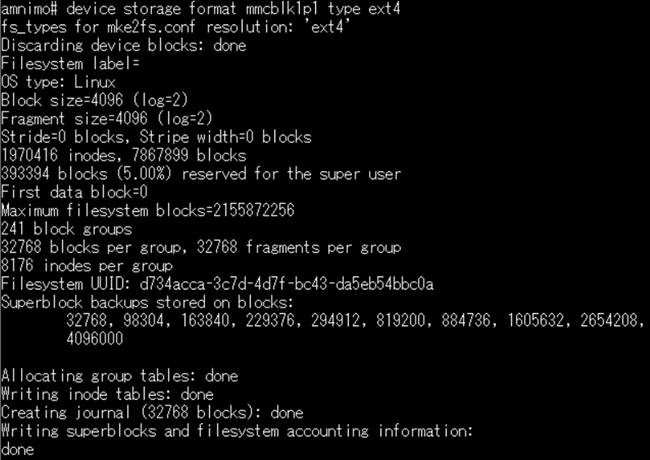Click the 'Discarding device blocks: done' line
Viewport: 650px width, 460px height.
pyautogui.click(x=123, y=46)
